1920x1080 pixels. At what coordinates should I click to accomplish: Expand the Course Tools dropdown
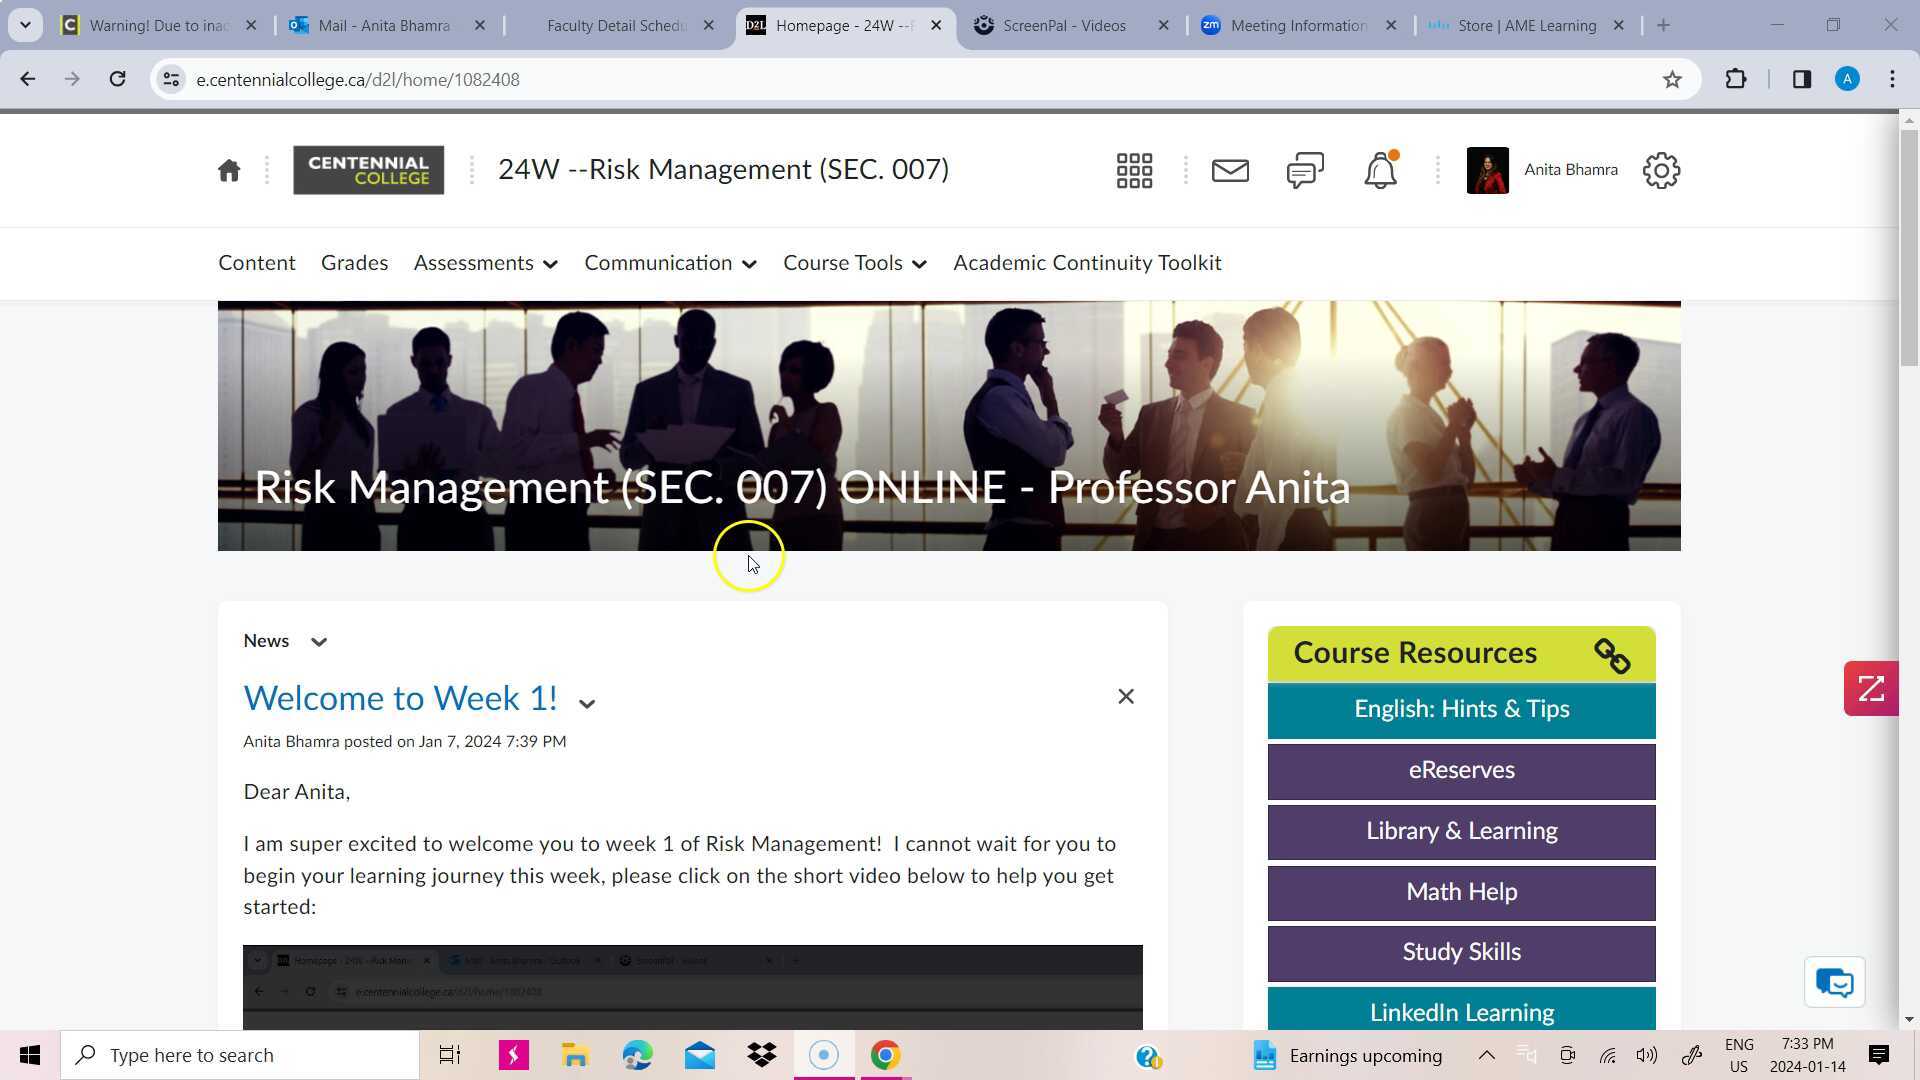click(x=853, y=263)
